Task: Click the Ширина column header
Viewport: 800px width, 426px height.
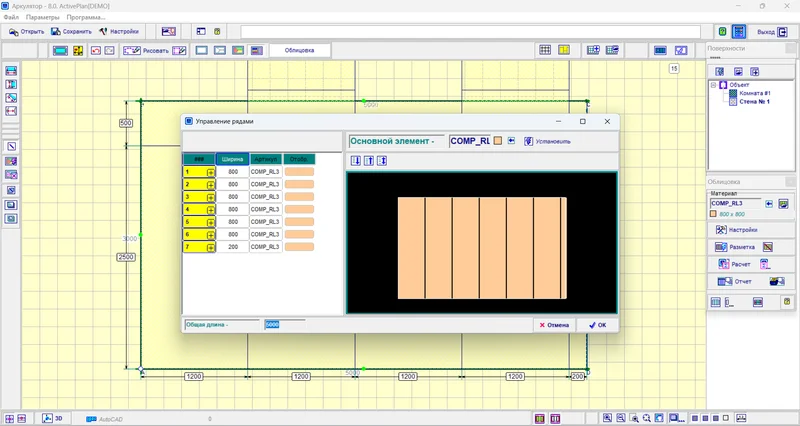Action: tap(233, 159)
